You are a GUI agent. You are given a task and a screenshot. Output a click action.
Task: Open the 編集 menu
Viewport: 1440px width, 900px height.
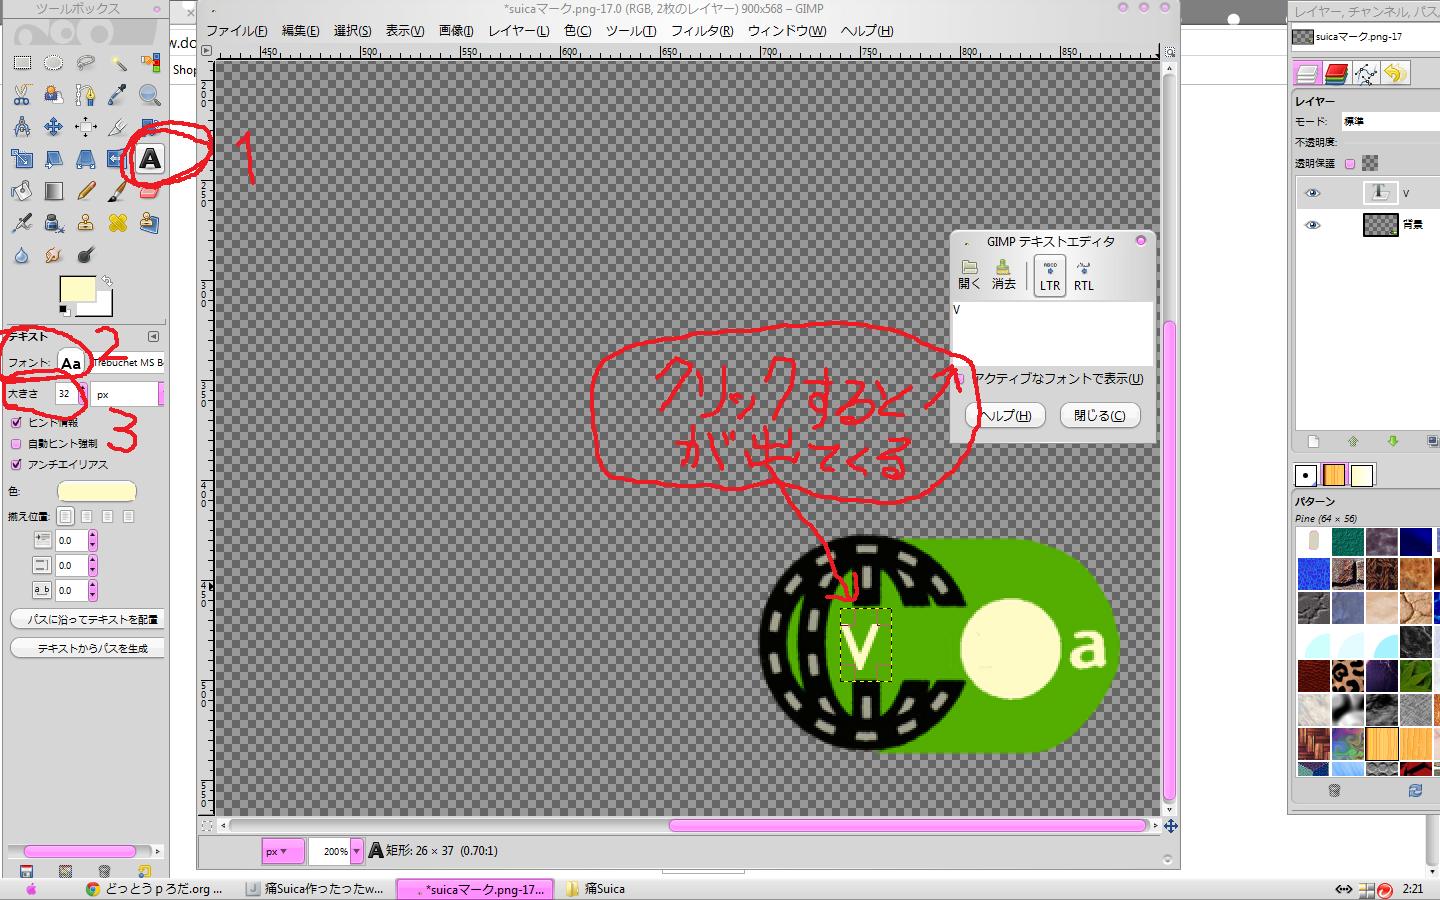click(x=301, y=31)
